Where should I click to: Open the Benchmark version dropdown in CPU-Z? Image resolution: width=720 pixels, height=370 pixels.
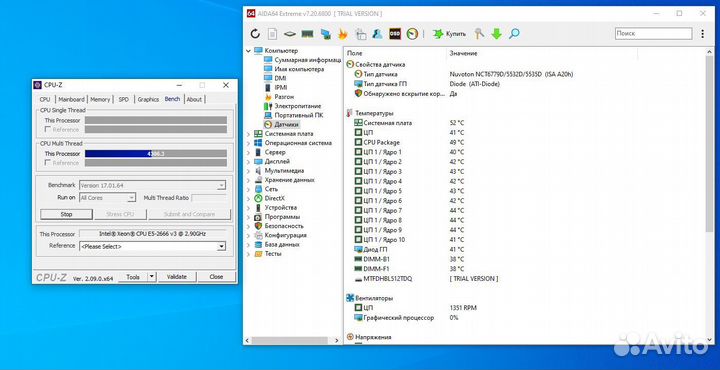coord(152,185)
